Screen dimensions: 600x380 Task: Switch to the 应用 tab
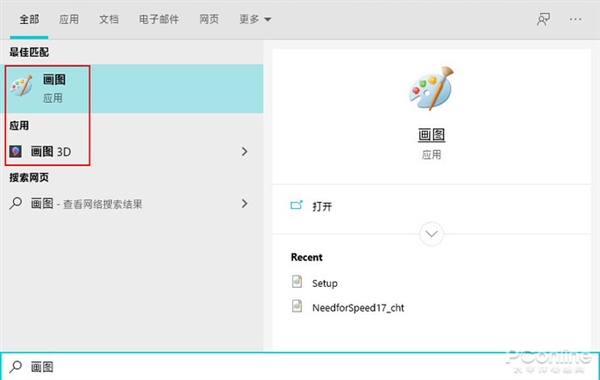[69, 19]
